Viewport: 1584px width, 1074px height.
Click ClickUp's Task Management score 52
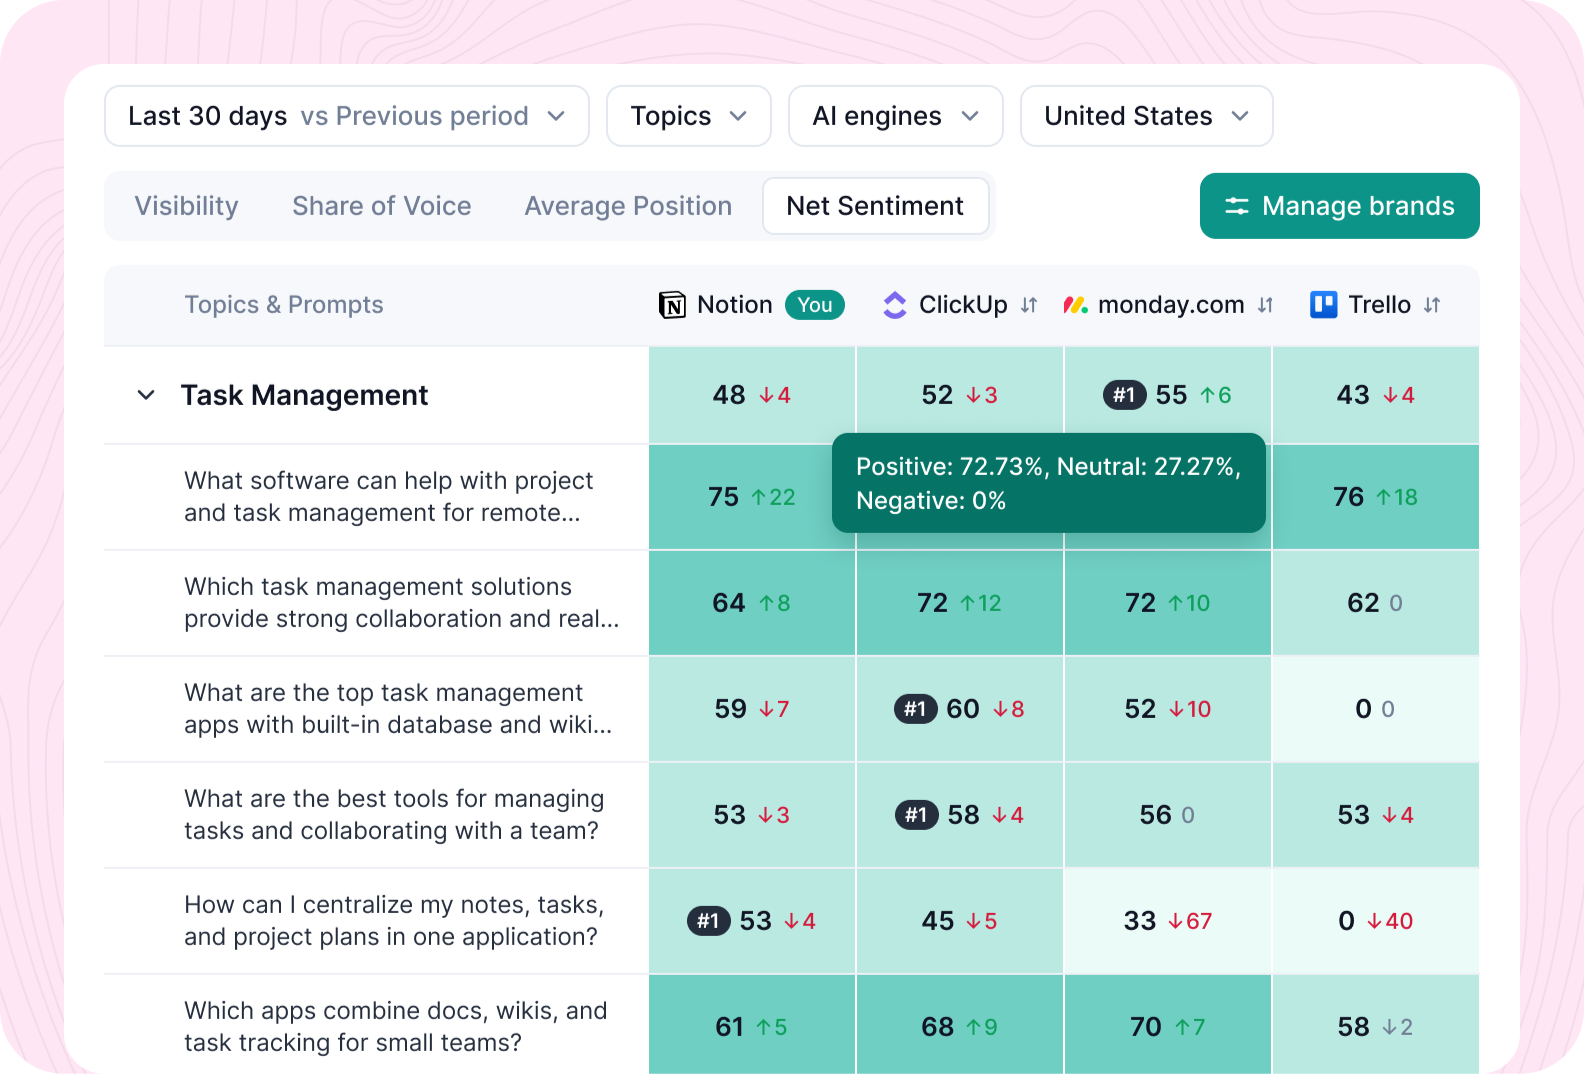point(960,395)
